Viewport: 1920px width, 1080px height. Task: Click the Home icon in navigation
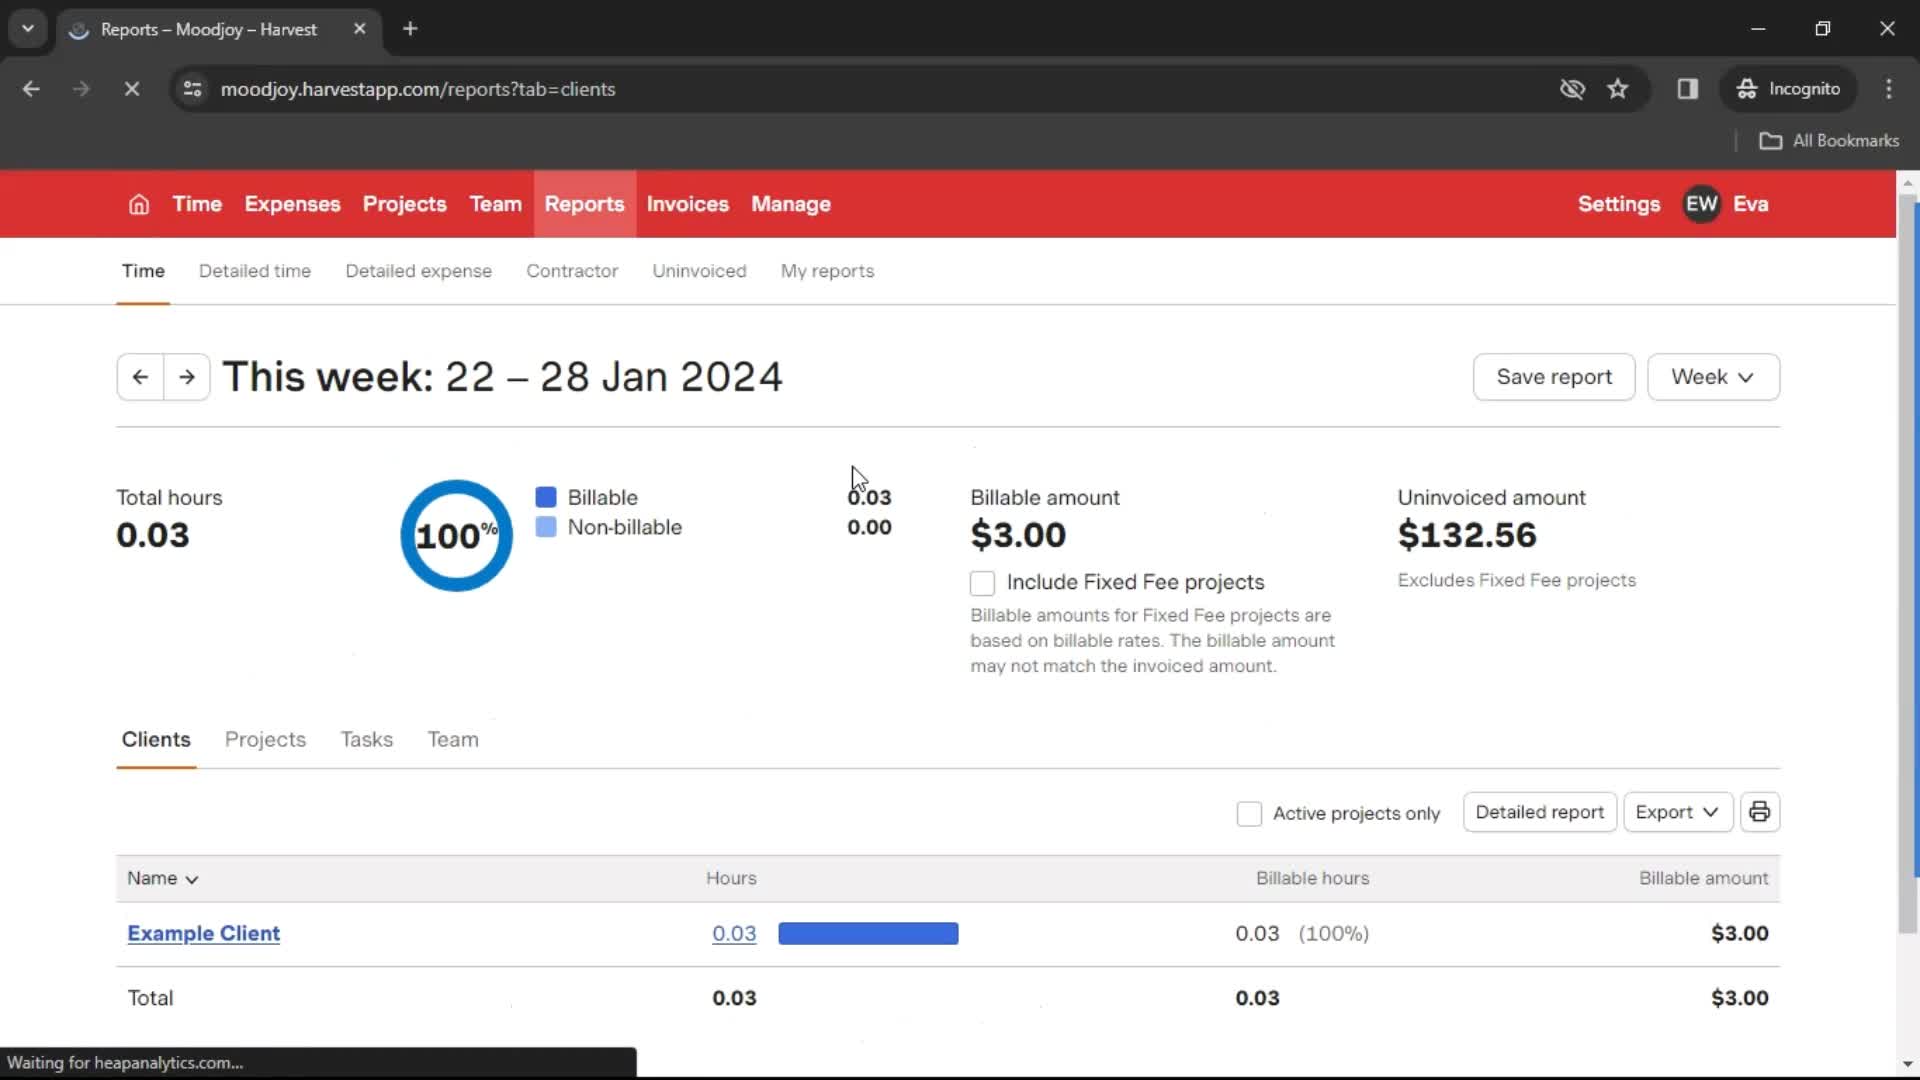pos(138,204)
